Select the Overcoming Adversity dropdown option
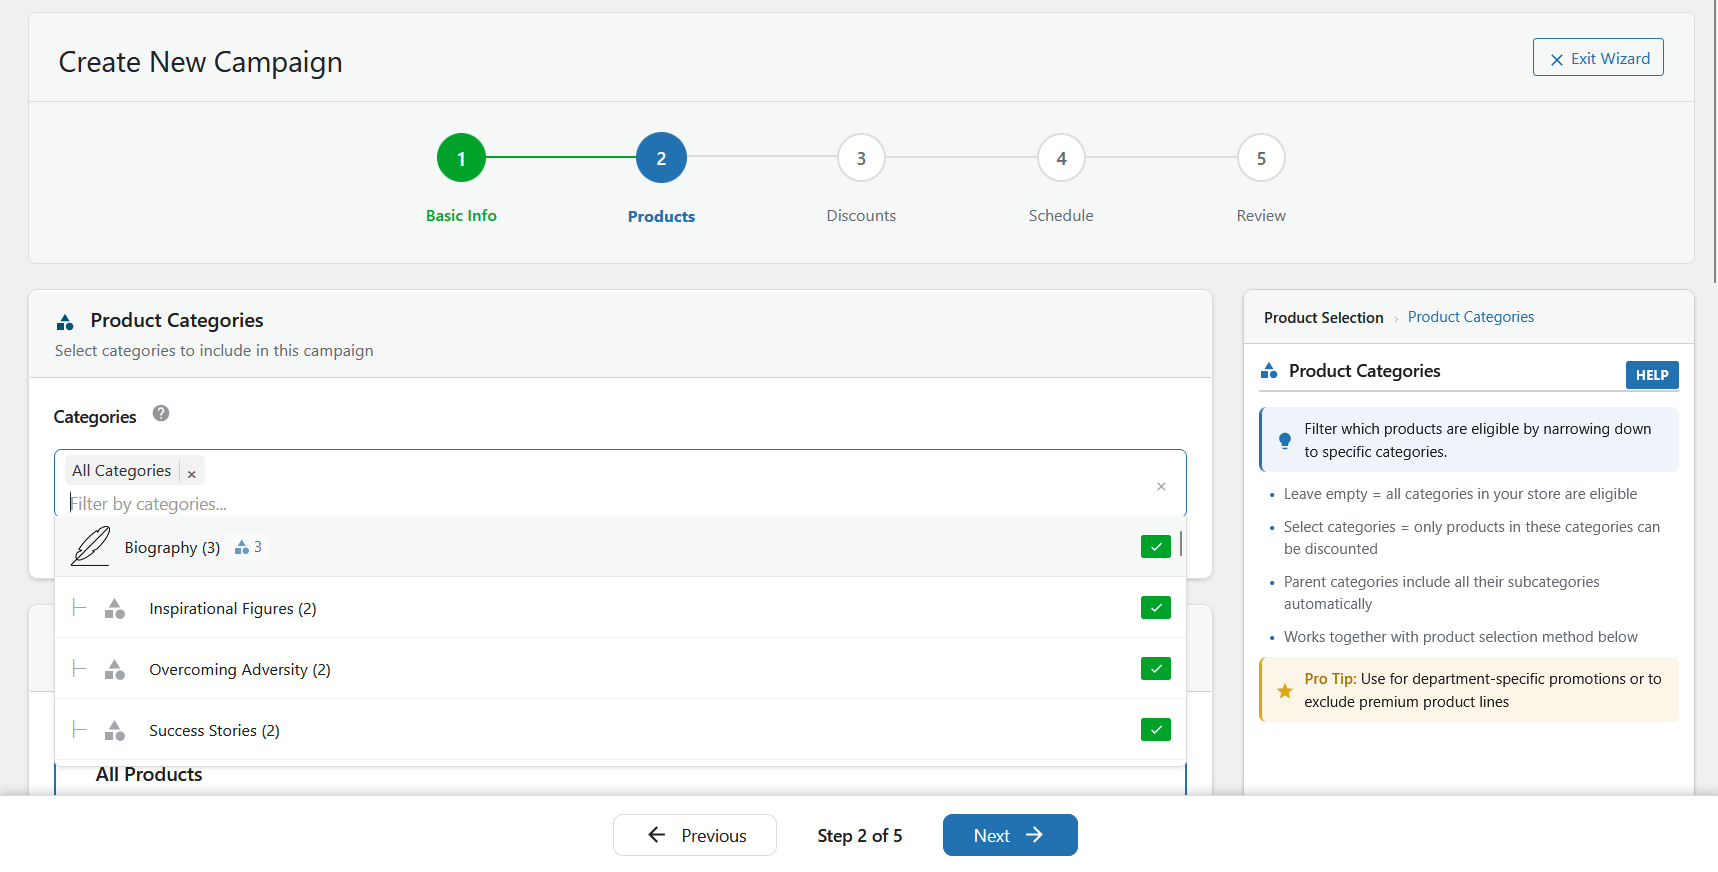This screenshot has width=1718, height=872. [240, 670]
